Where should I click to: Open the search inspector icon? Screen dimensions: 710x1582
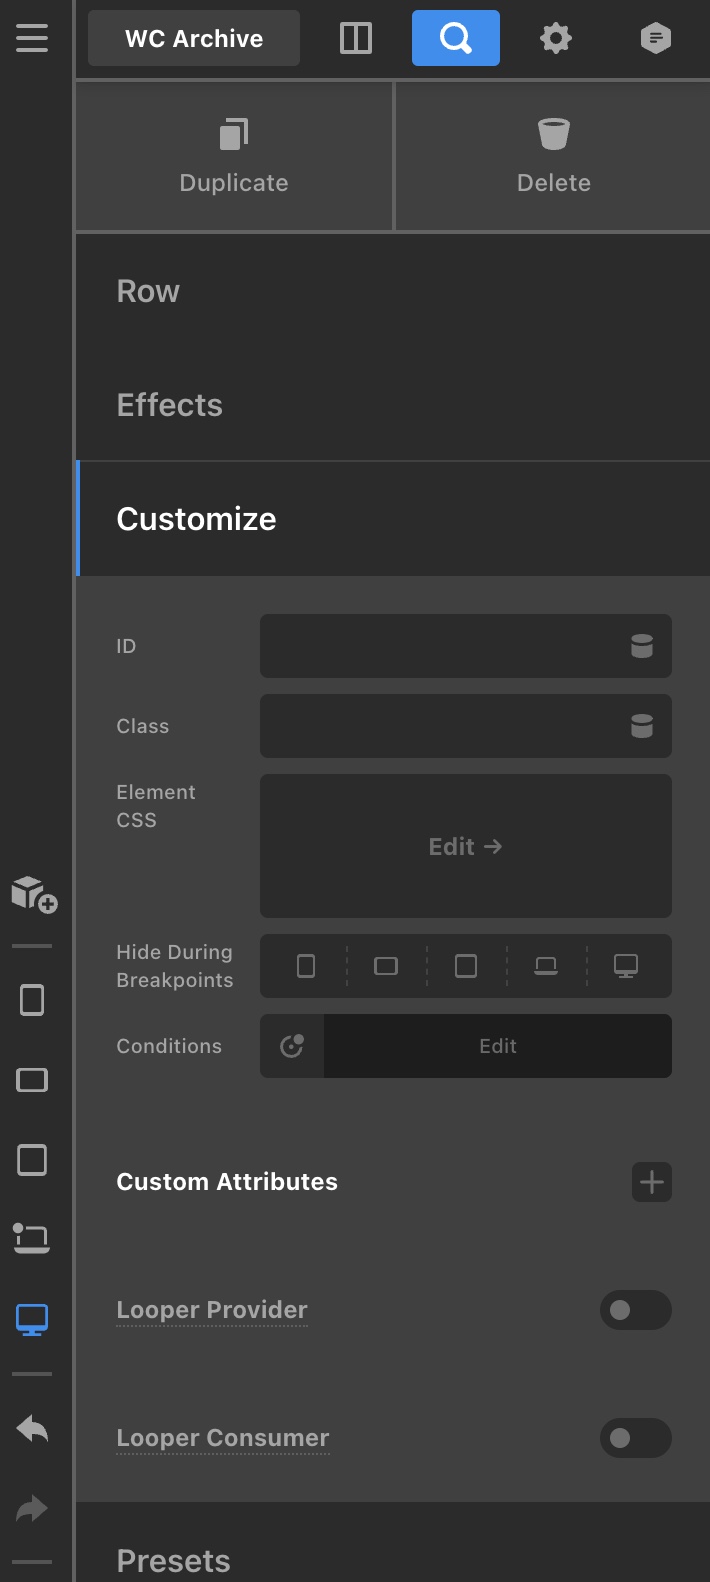click(x=456, y=38)
